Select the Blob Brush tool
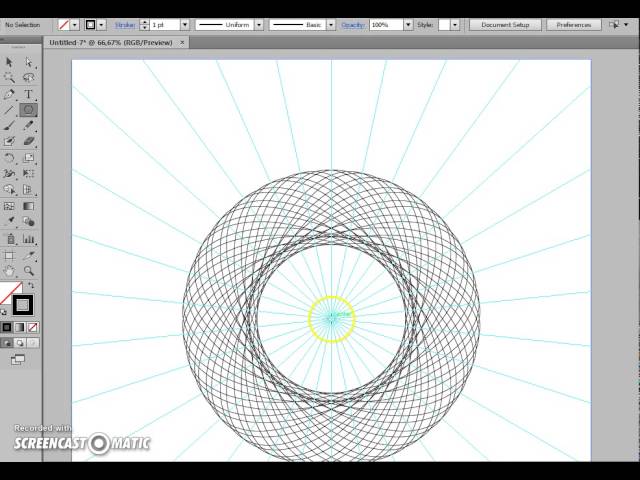This screenshot has height=480, width=640. pyautogui.click(x=9, y=141)
